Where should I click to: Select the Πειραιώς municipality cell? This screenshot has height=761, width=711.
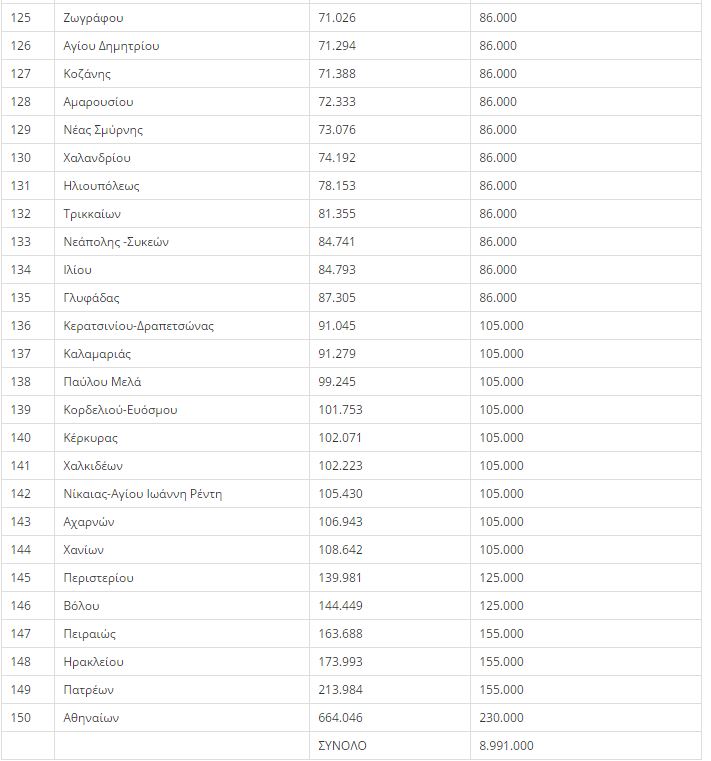(182, 634)
